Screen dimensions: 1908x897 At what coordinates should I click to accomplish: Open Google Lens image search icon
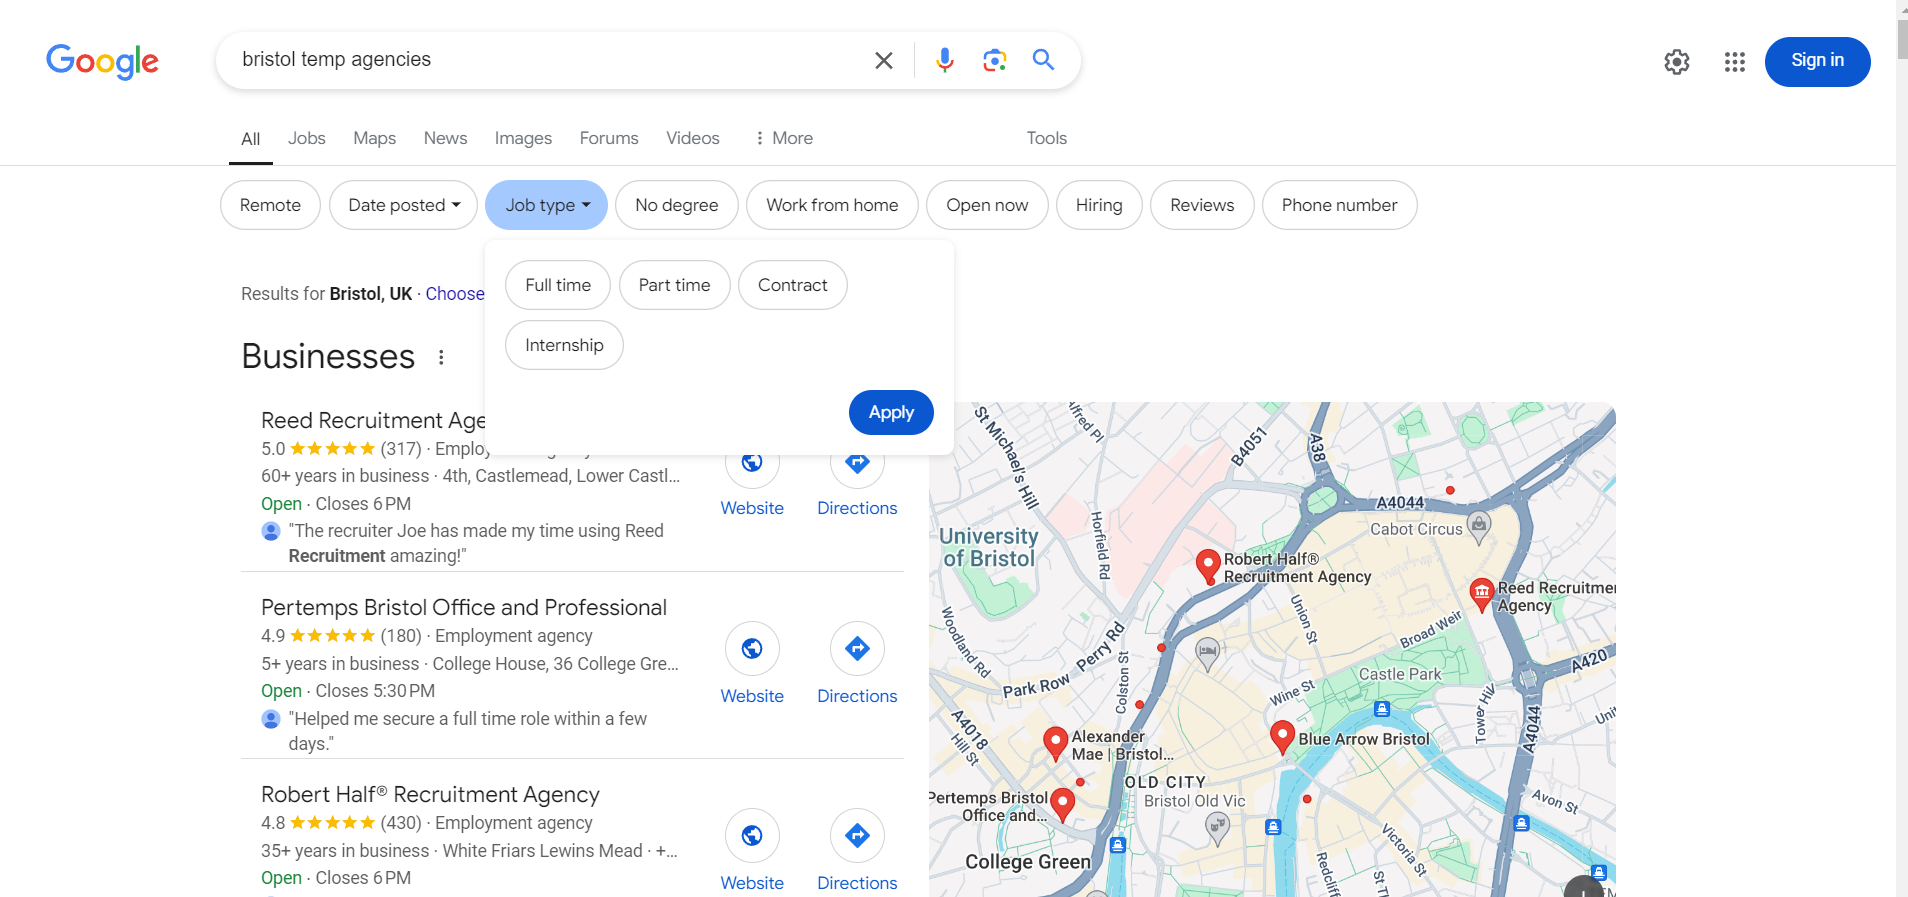point(994,60)
